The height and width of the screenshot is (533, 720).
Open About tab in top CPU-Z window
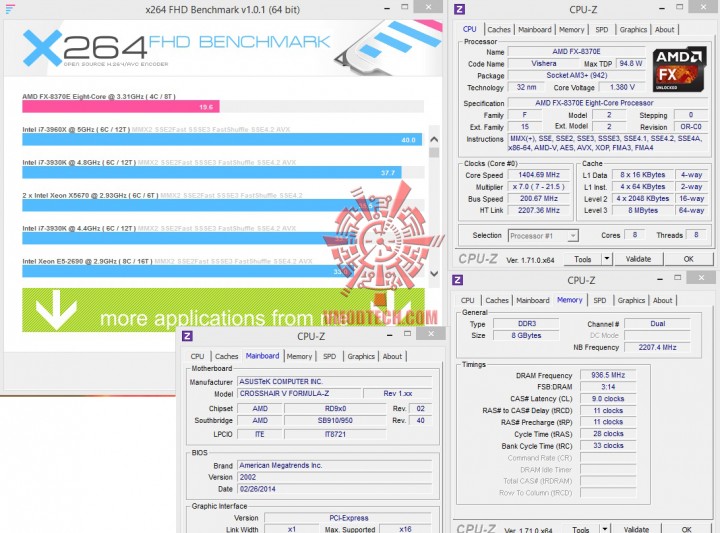pos(664,29)
